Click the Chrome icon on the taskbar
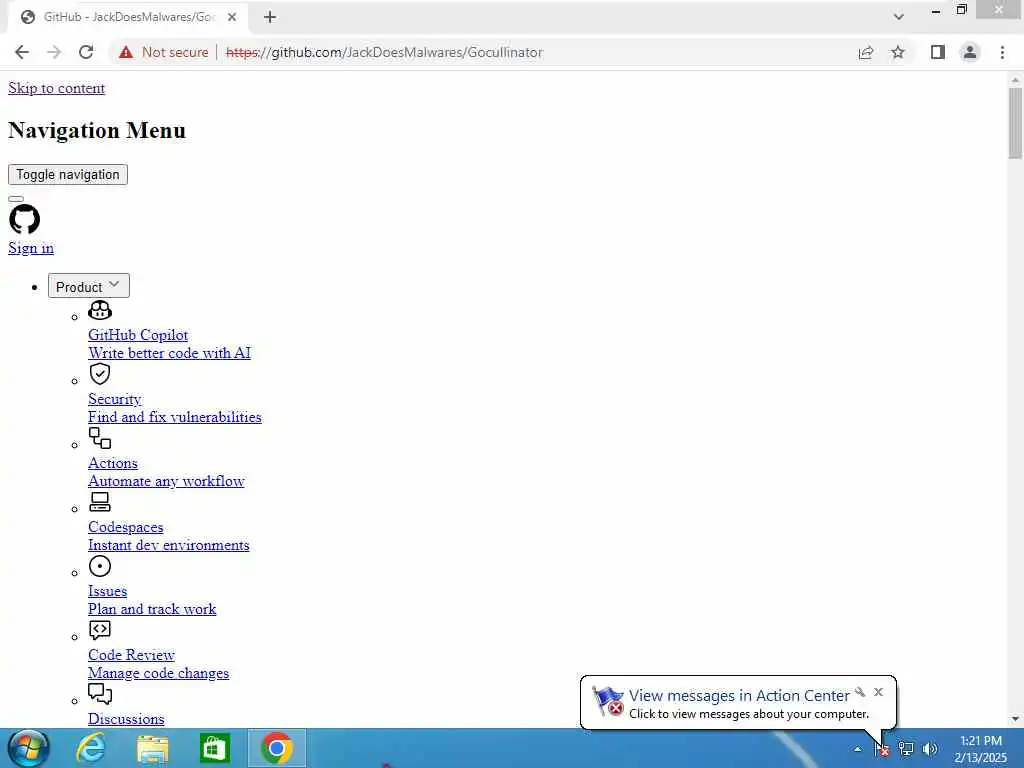The image size is (1024, 768). [x=277, y=748]
